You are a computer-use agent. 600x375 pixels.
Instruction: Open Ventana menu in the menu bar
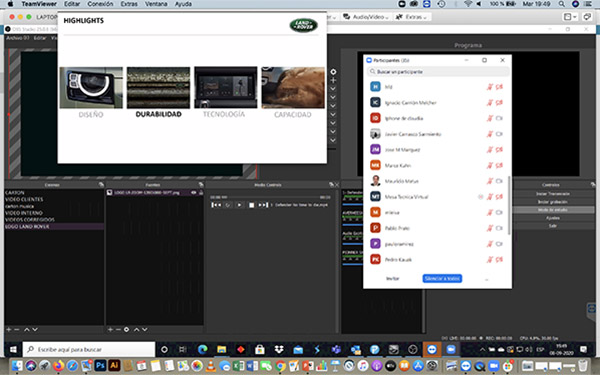tap(156, 4)
